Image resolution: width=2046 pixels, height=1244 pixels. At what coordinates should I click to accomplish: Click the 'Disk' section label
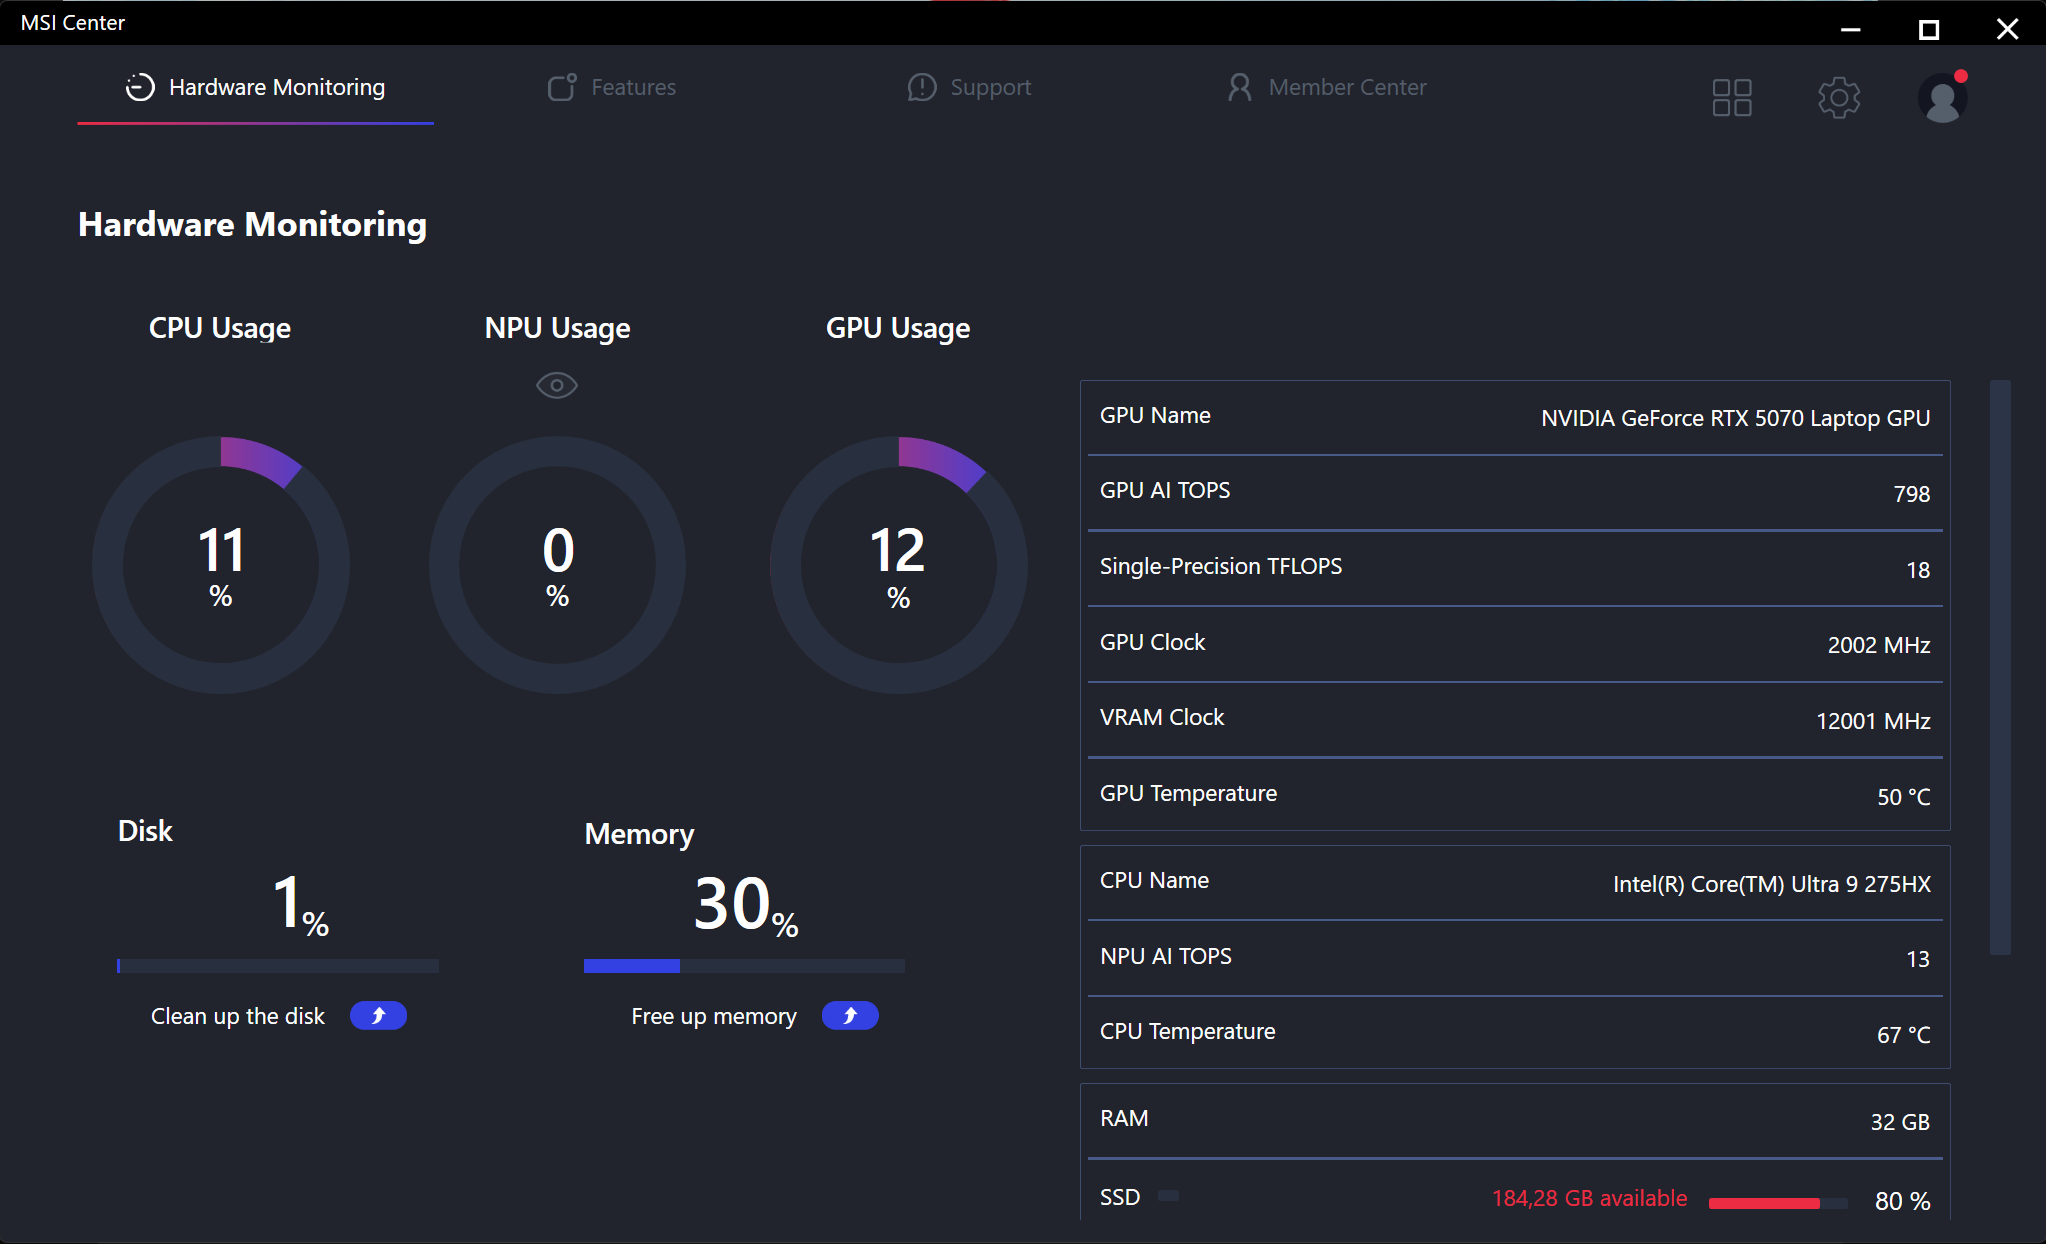(x=145, y=831)
